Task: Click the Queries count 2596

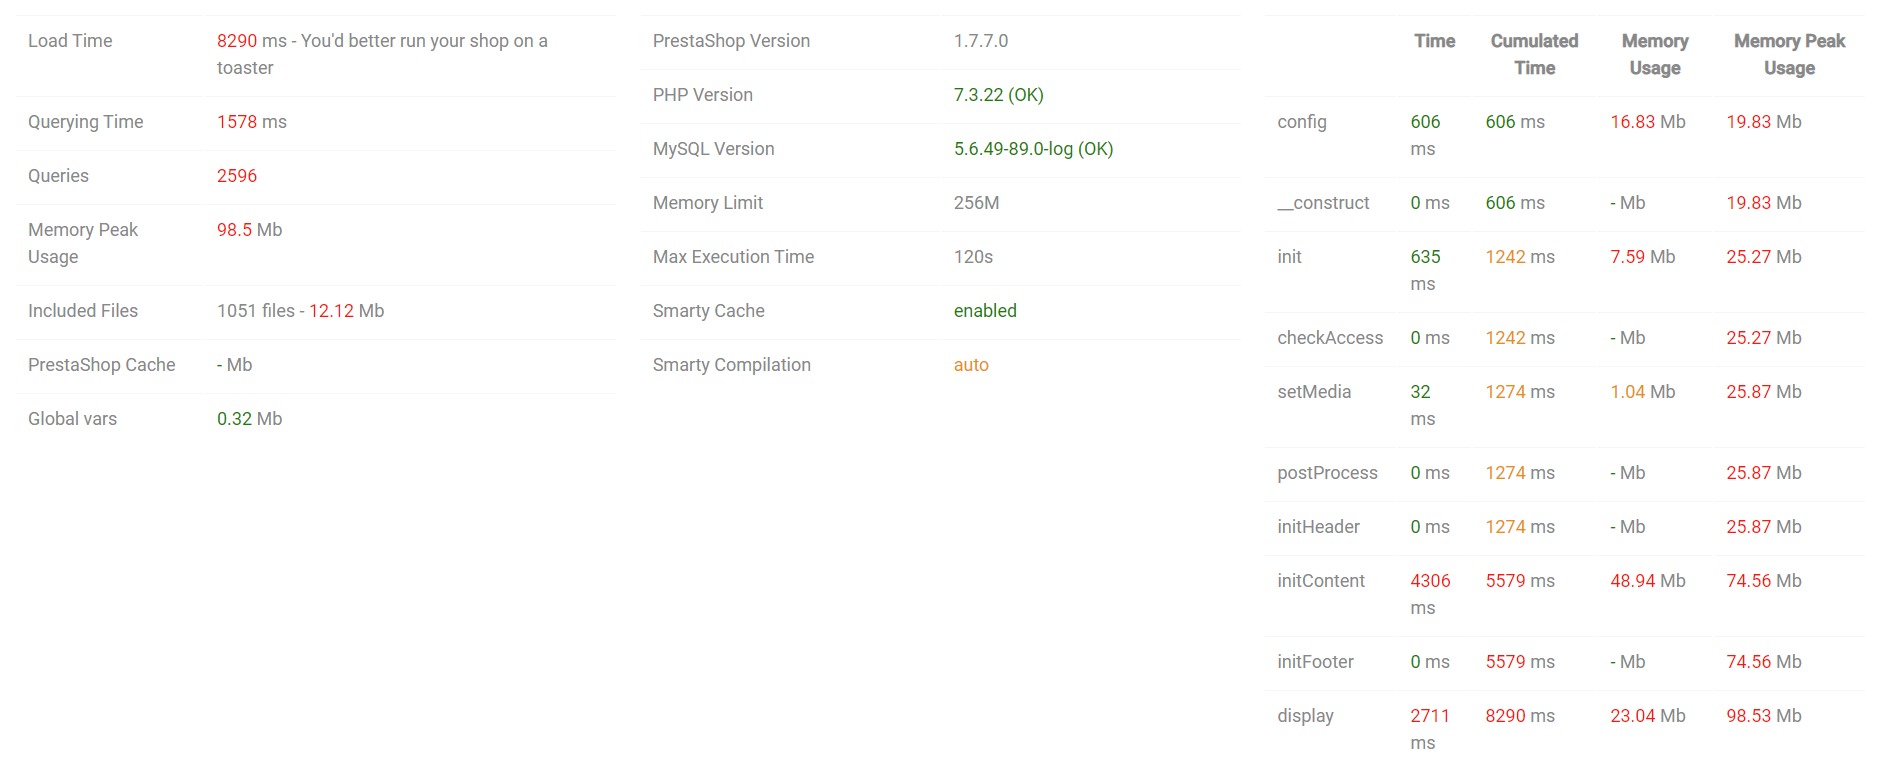Action: (x=237, y=176)
